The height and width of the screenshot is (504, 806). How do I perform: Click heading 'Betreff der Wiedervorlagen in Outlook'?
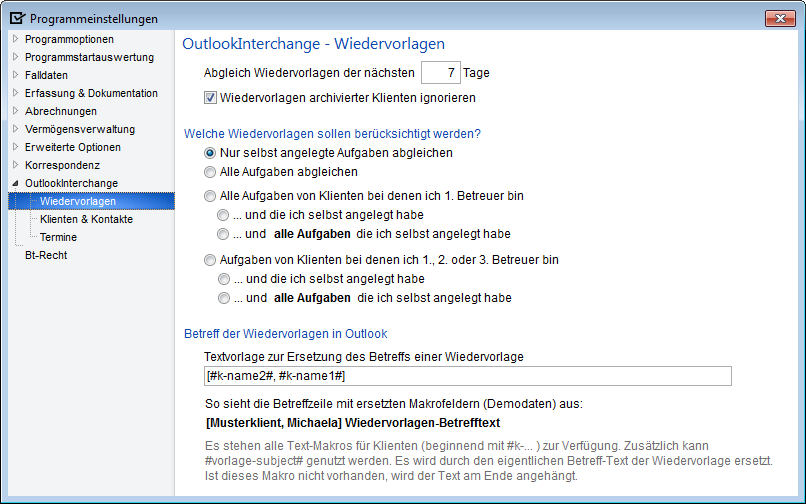[286, 334]
